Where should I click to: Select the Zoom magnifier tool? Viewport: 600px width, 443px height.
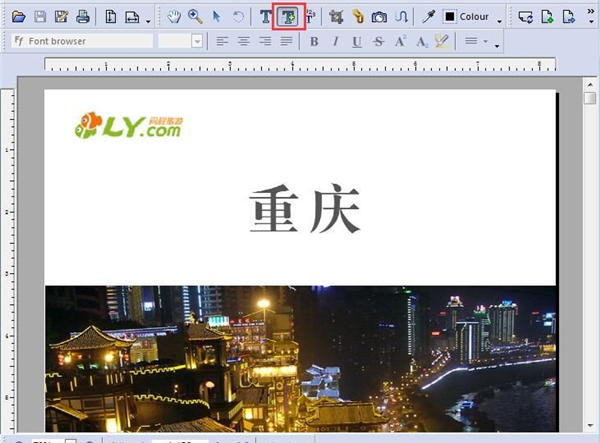point(196,17)
